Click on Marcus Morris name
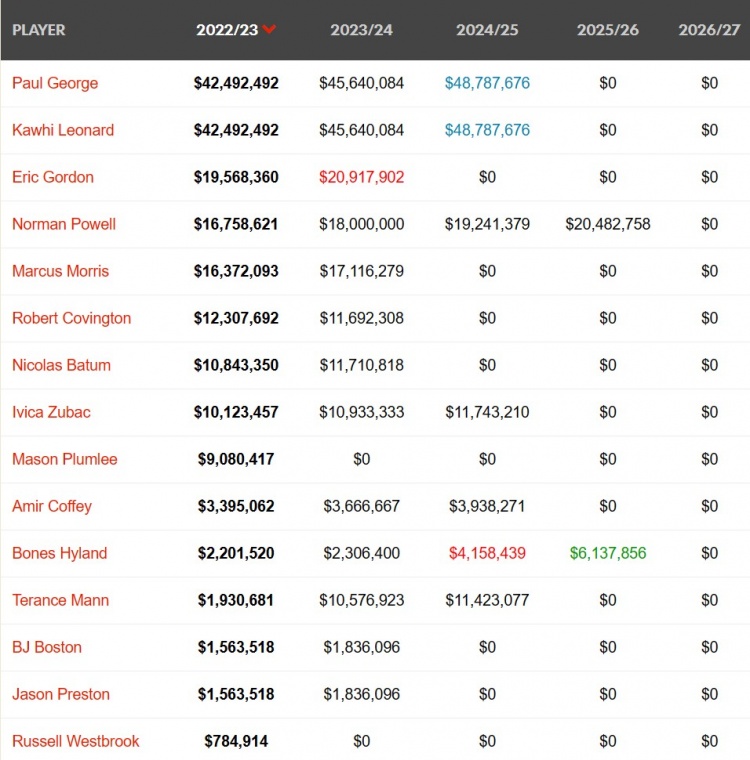This screenshot has width=750, height=760. (60, 271)
